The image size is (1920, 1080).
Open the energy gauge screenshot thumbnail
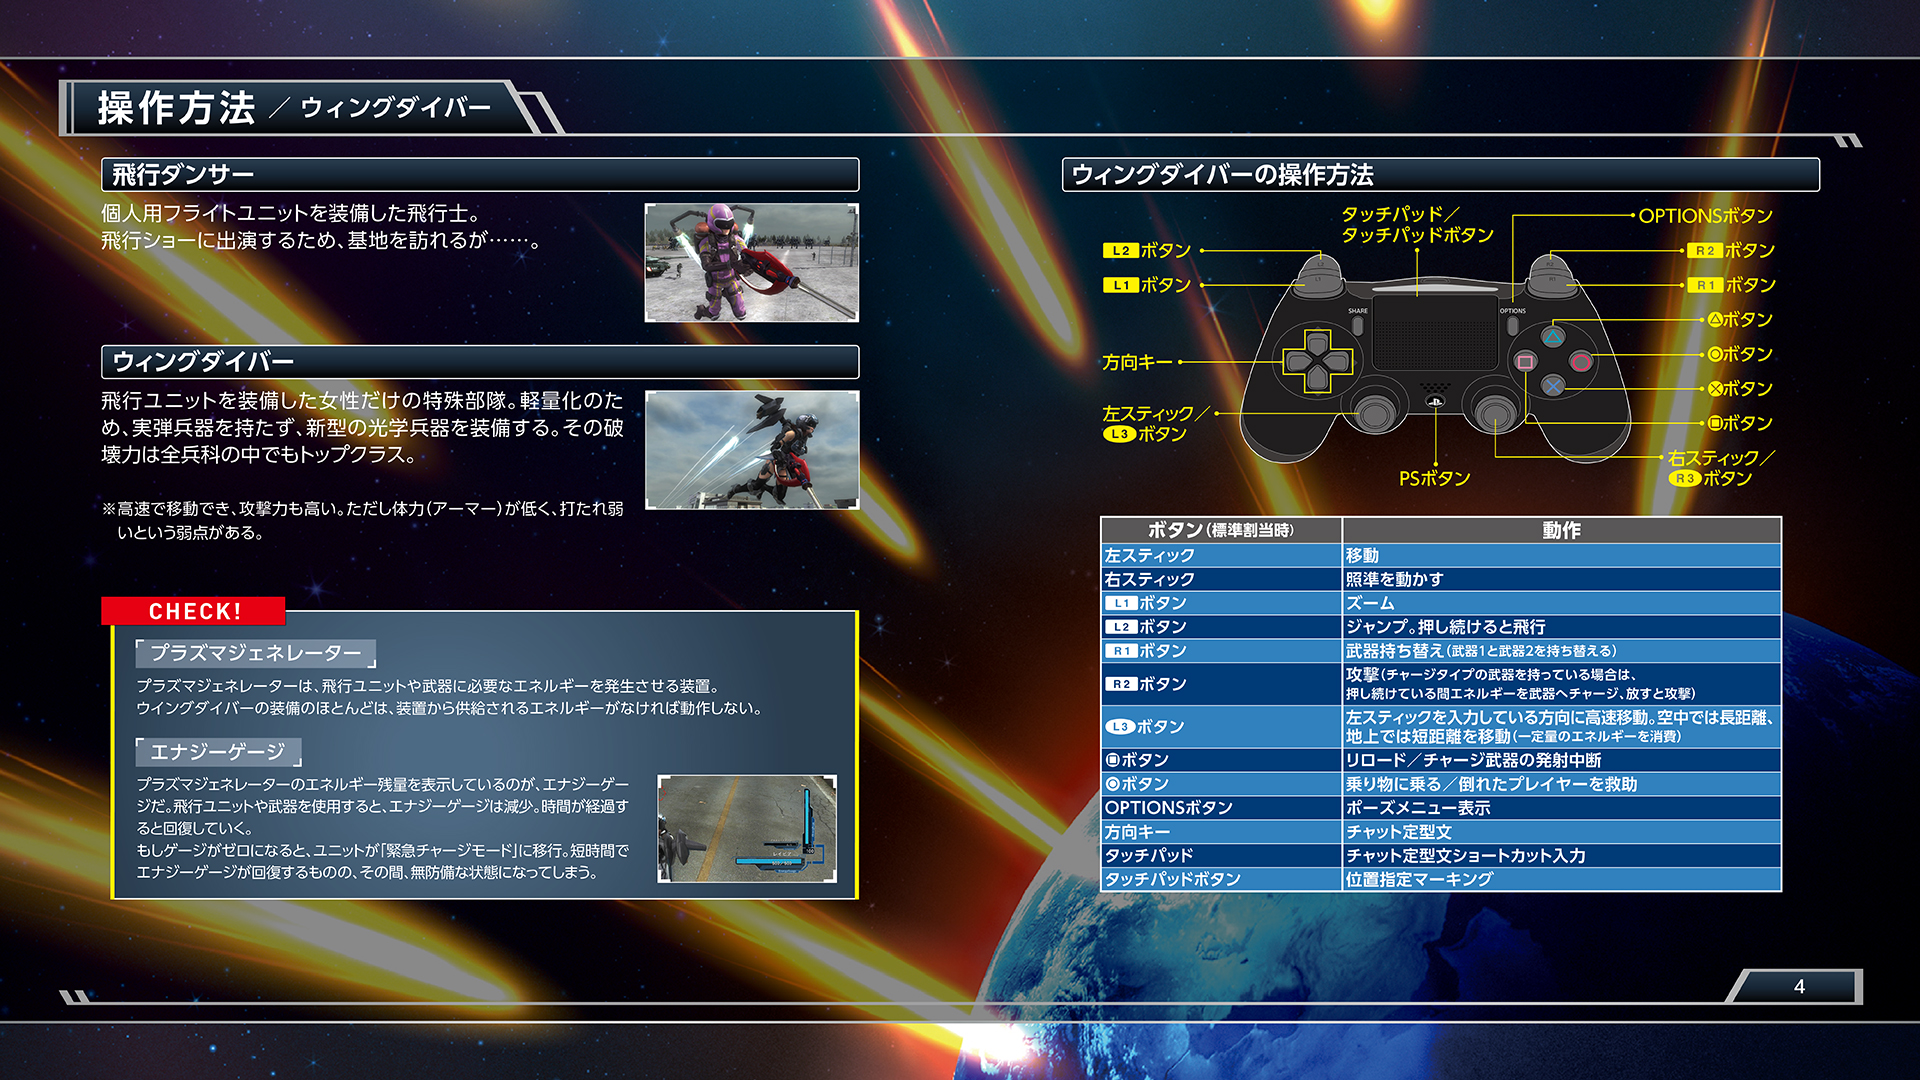(747, 829)
